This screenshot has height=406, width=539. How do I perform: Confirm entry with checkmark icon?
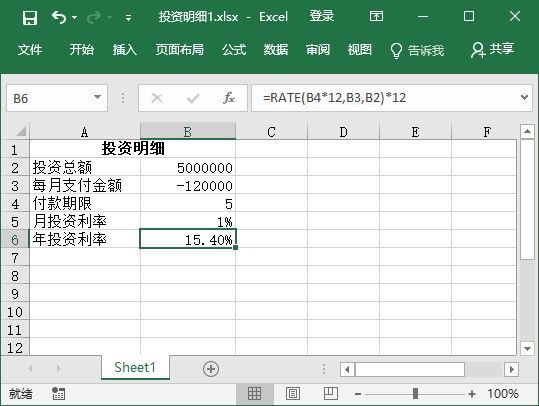(193, 99)
